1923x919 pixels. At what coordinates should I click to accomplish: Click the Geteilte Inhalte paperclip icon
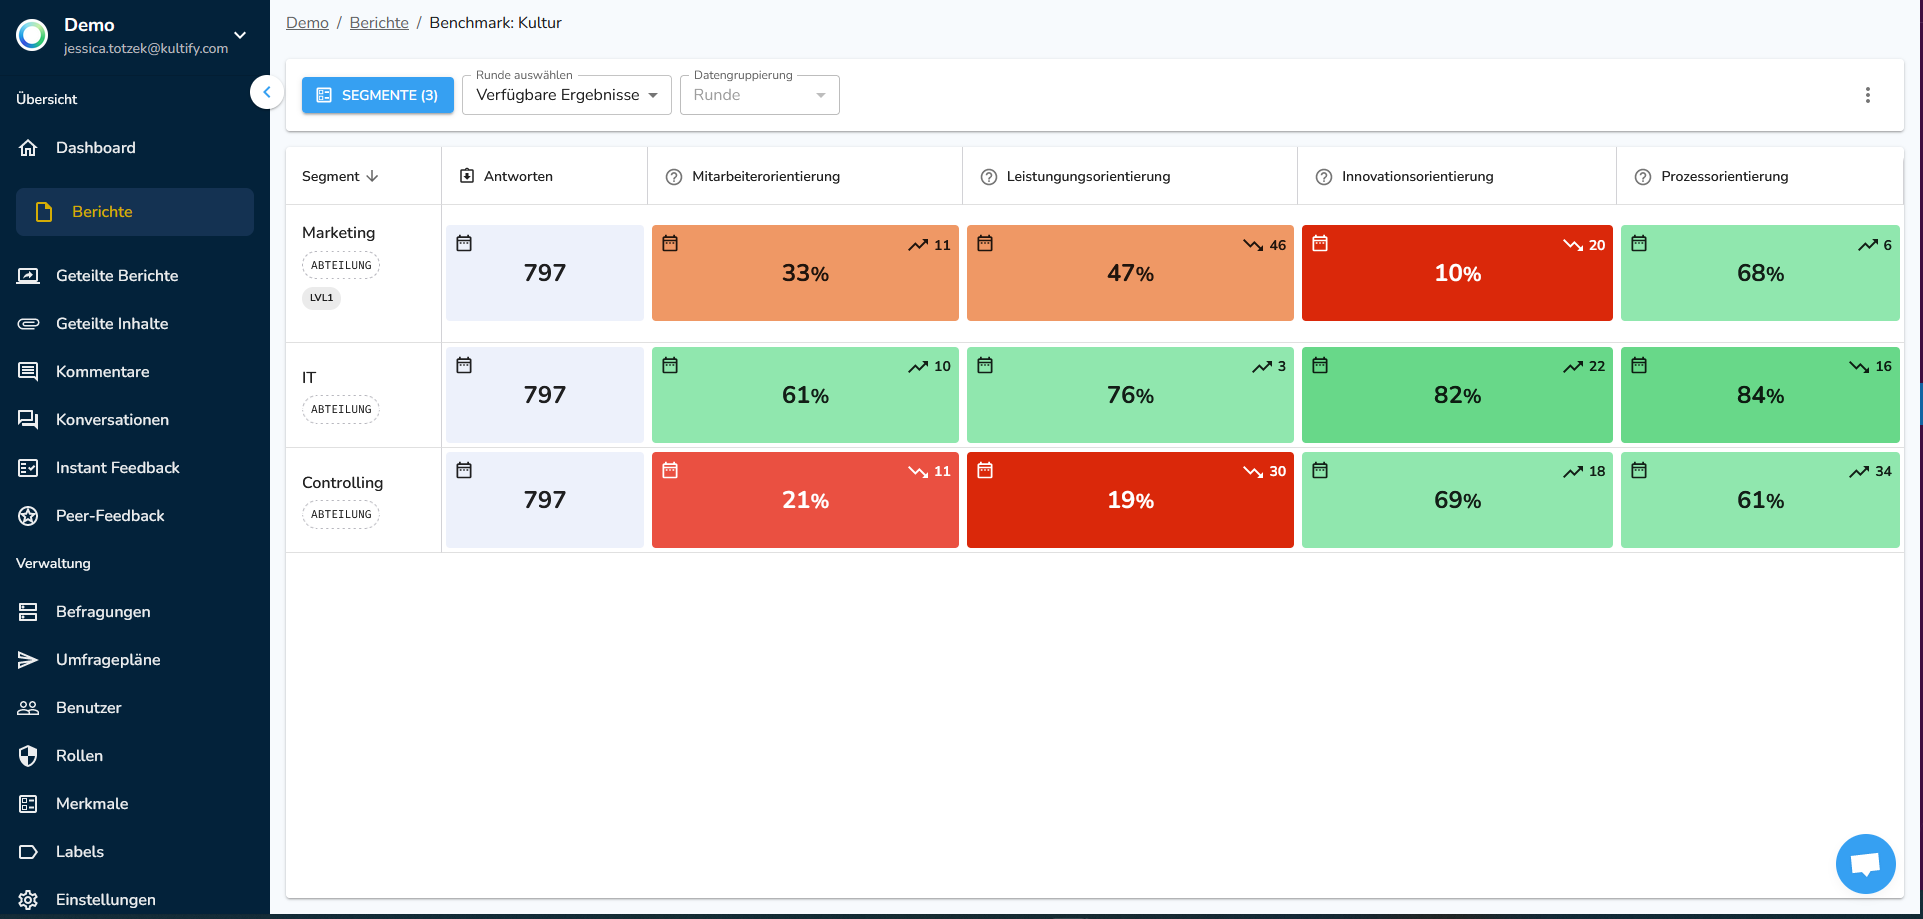(28, 324)
